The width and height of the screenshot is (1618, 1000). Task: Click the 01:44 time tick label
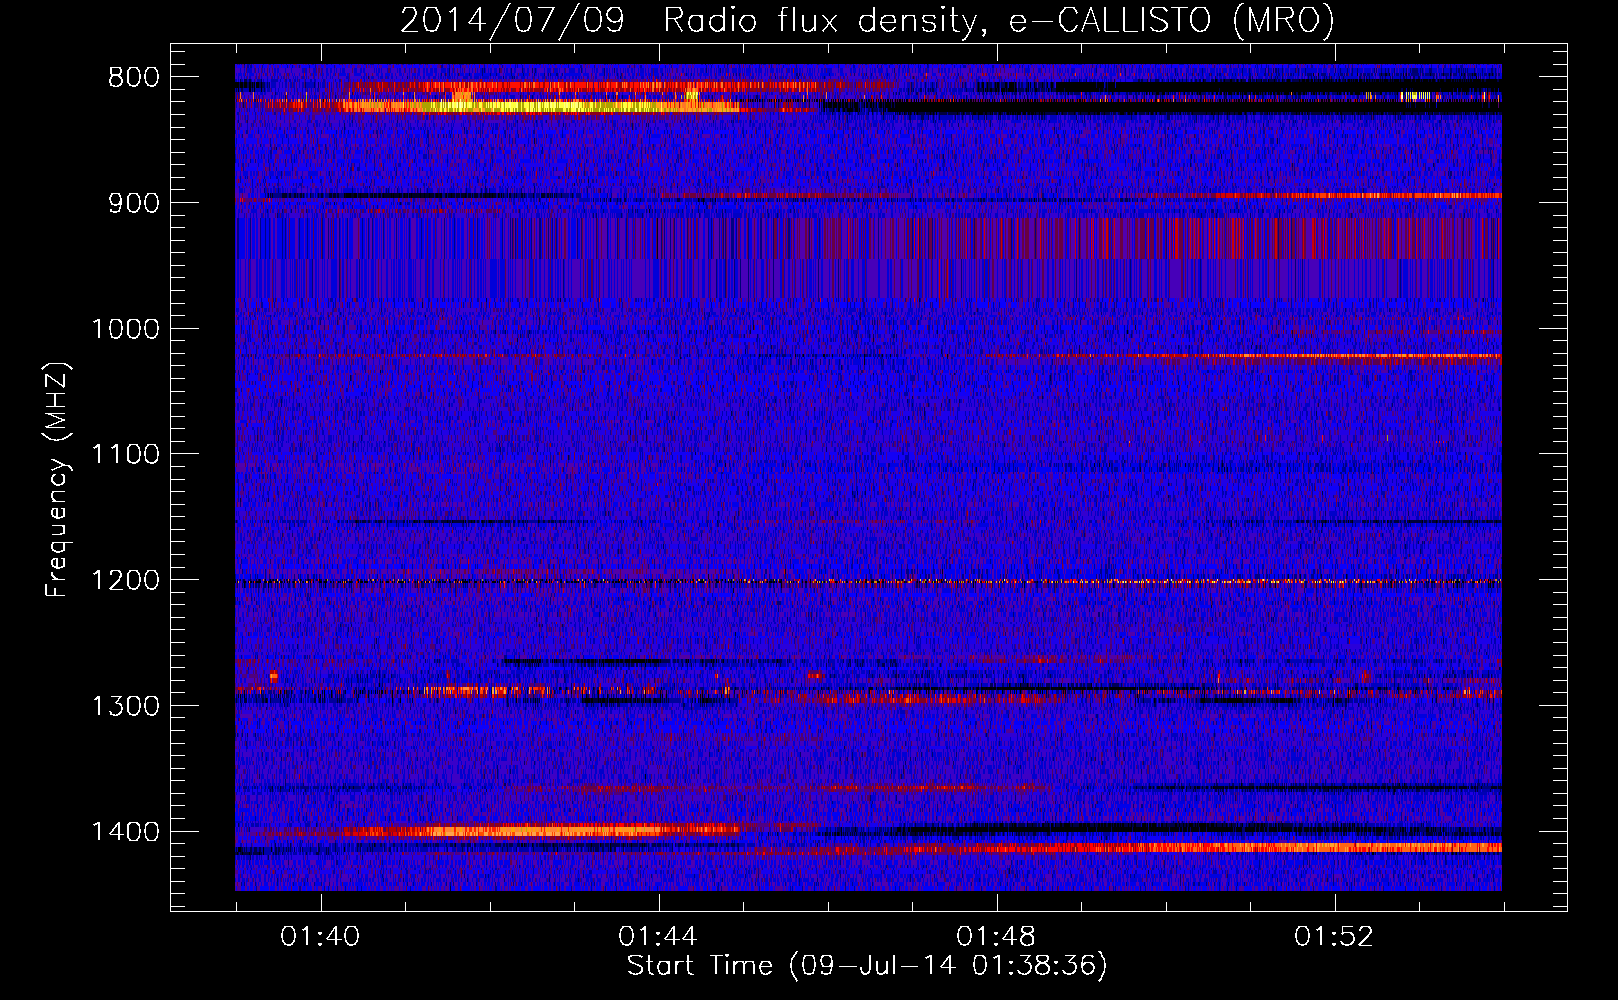tap(658, 937)
